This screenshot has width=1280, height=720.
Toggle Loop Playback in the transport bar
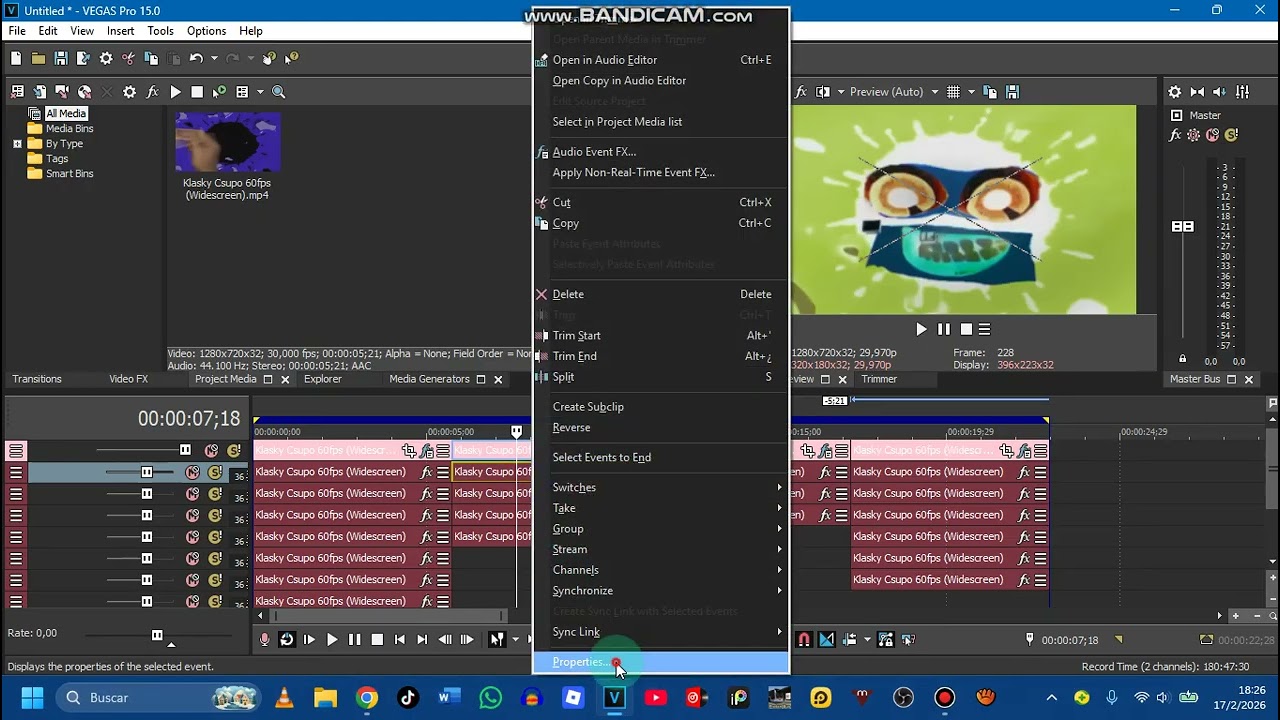[287, 640]
